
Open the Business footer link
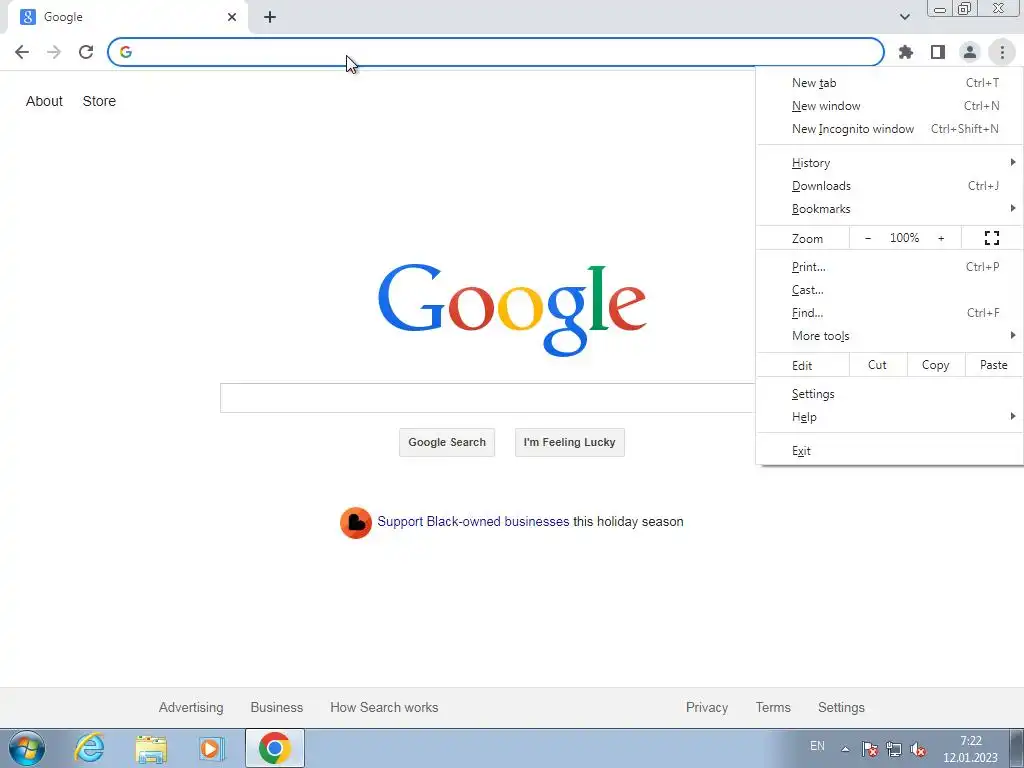click(x=277, y=707)
